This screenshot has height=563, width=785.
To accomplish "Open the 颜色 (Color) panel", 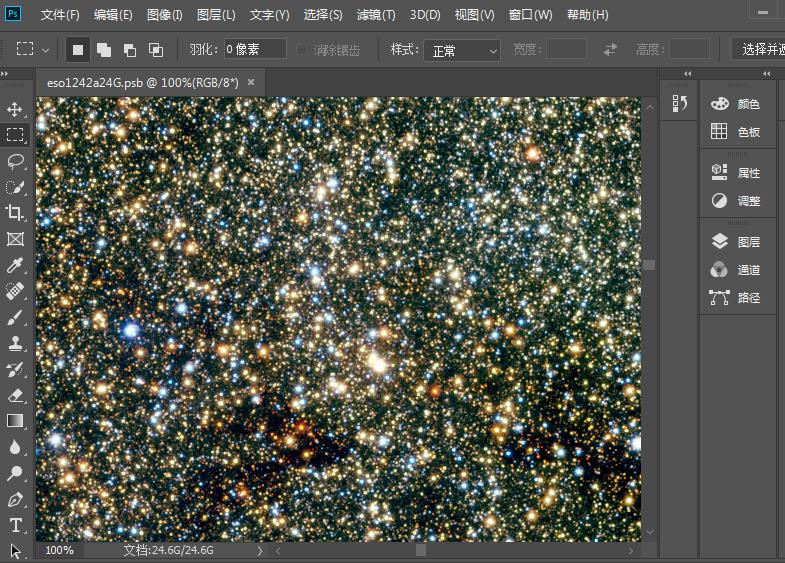I will [x=736, y=104].
